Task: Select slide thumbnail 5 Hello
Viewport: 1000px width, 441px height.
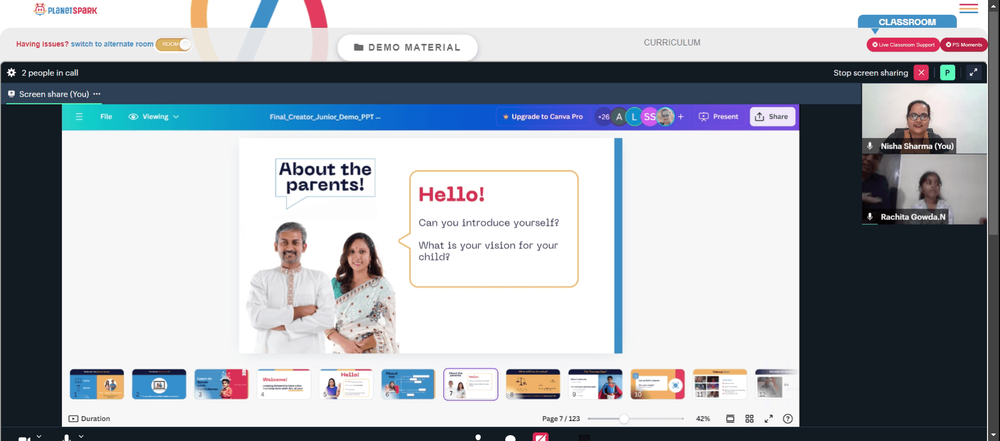Action: pyautogui.click(x=346, y=384)
